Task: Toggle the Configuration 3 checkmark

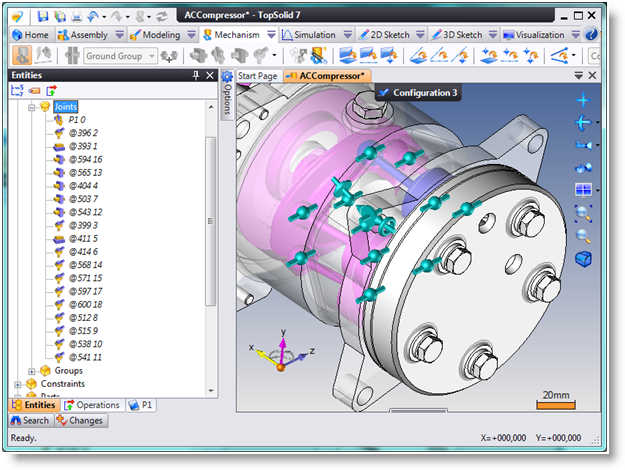Action: (x=383, y=93)
